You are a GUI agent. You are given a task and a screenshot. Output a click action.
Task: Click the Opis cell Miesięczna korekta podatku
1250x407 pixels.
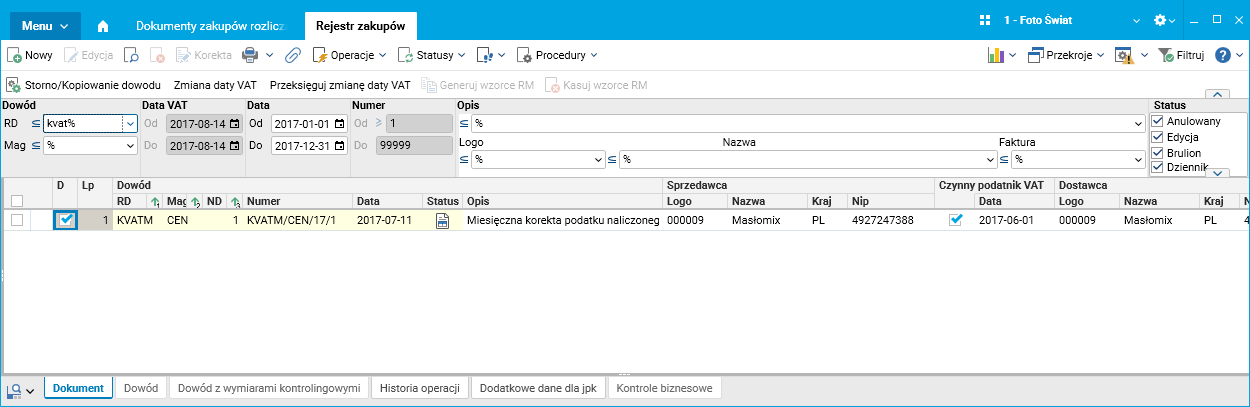tap(564, 220)
